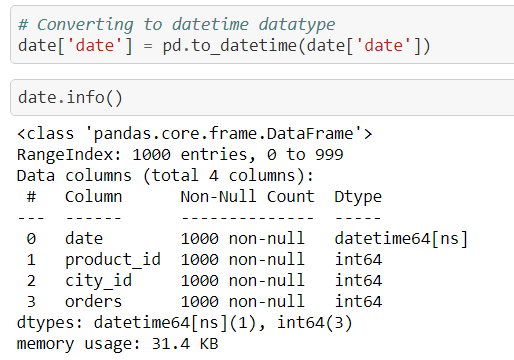Viewport: 514px width, 360px height.
Task: Click the 'Dtype' header text
Action: coord(358,197)
